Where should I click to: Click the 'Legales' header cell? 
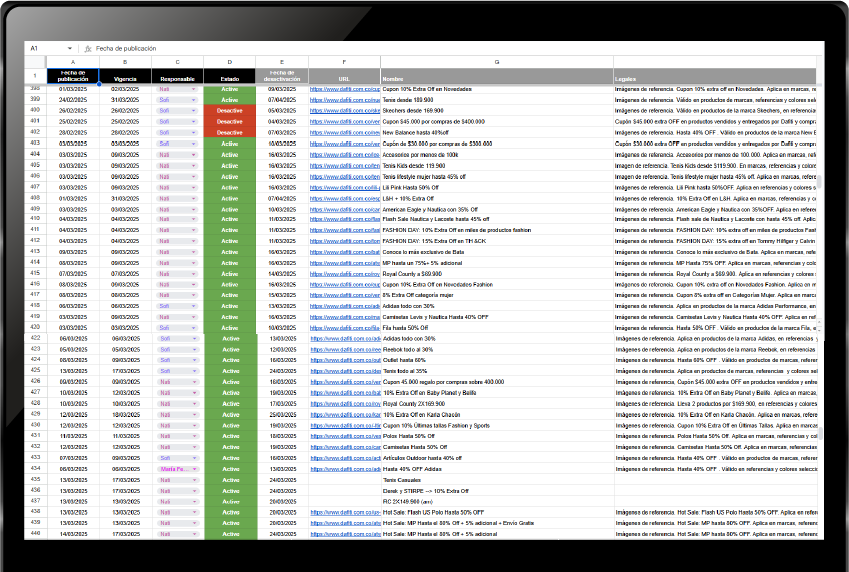[x=715, y=76]
